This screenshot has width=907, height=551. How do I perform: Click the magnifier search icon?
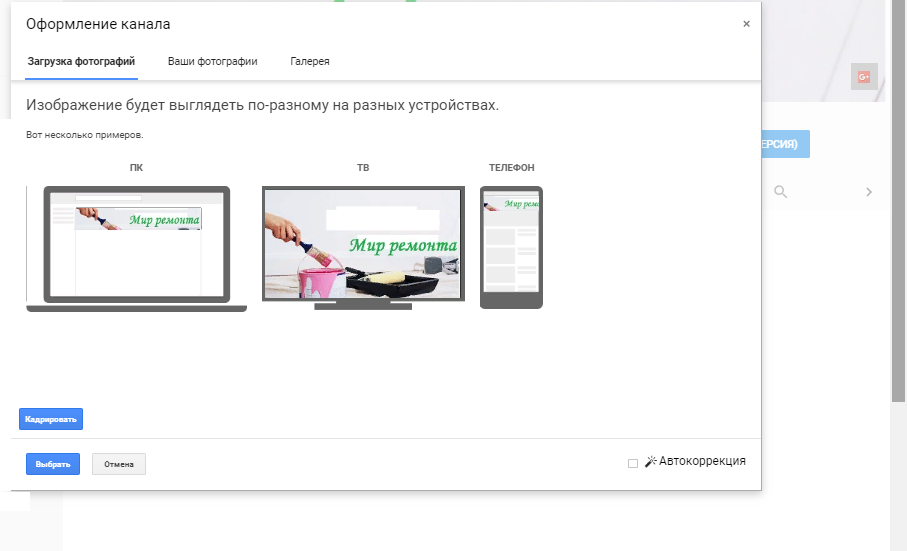coord(780,192)
